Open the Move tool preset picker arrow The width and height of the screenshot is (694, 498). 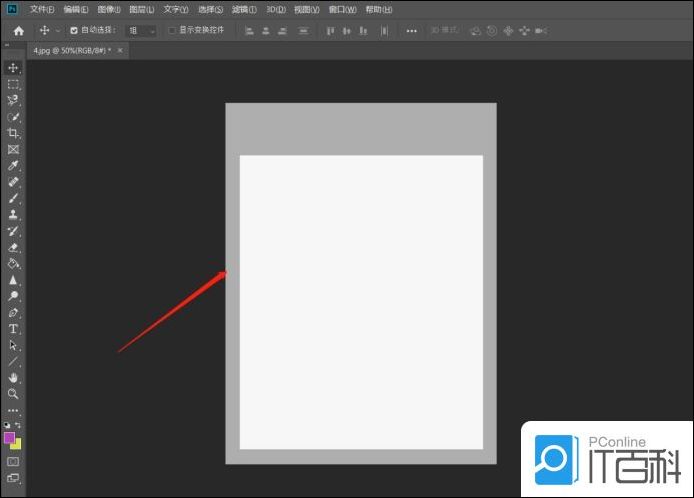pyautogui.click(x=58, y=31)
